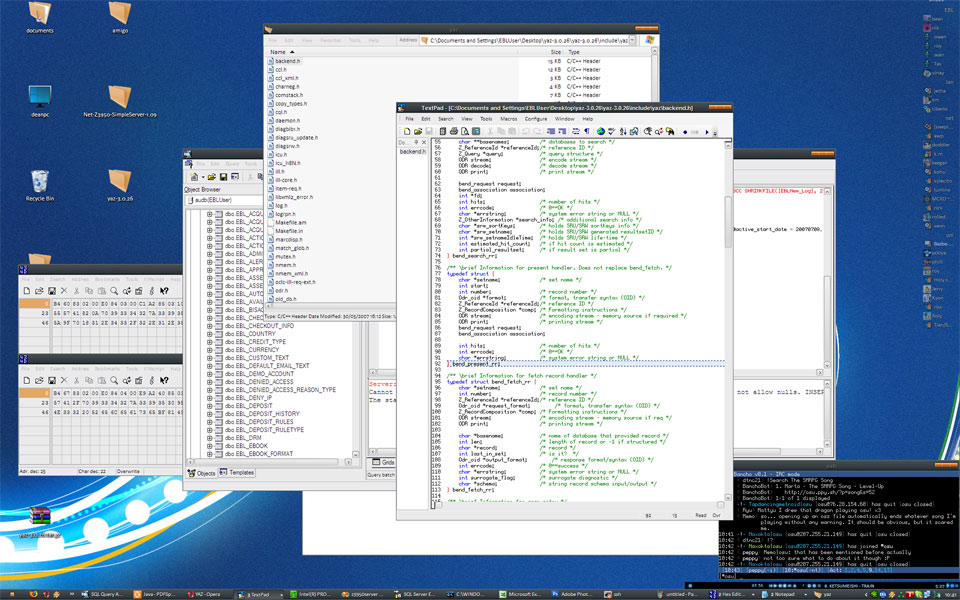Select comstack.h file in Explorer list
The height and width of the screenshot is (600, 960).
[x=285, y=95]
